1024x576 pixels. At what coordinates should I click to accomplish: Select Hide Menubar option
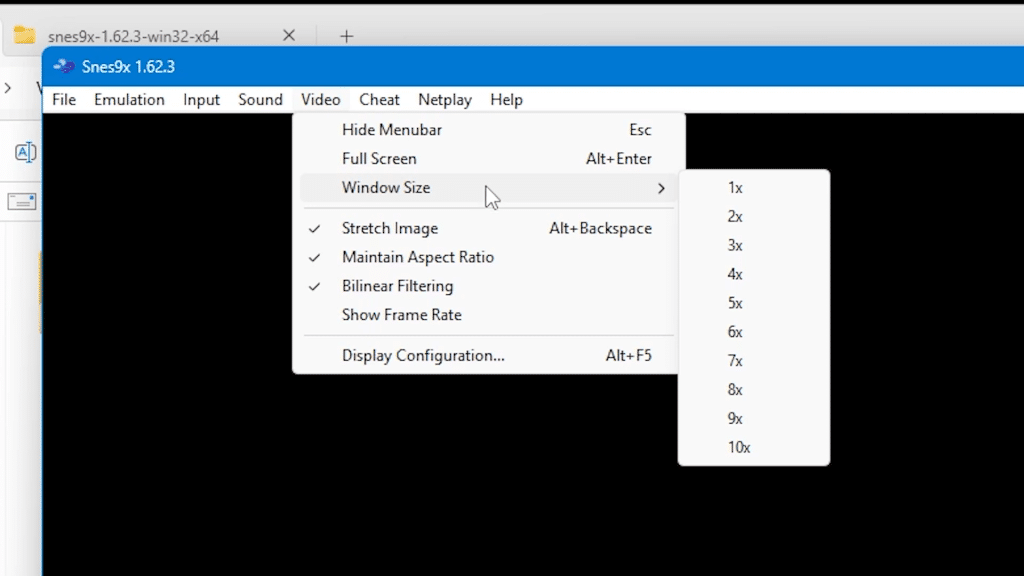click(488, 130)
